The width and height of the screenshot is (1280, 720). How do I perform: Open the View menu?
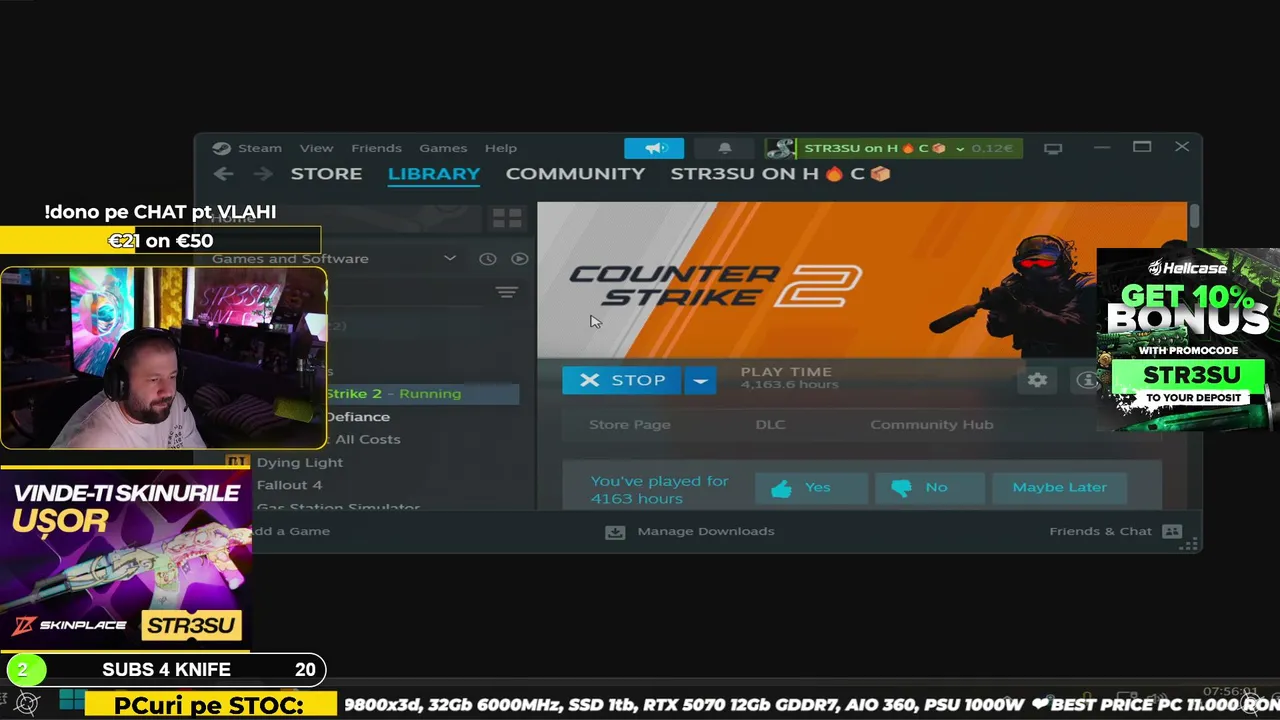pos(316,148)
